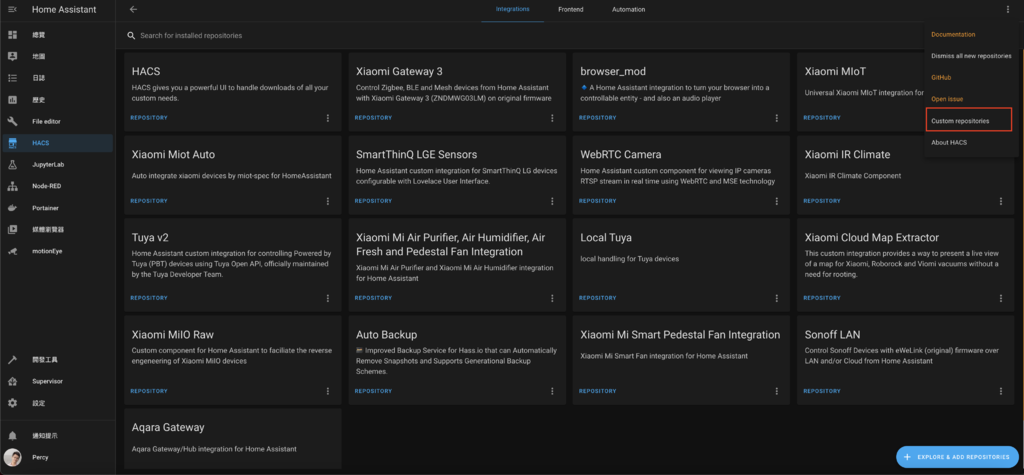The height and width of the screenshot is (475, 1024).
Task: Open Repository link on Sonoff LAN card
Action: tap(822, 391)
